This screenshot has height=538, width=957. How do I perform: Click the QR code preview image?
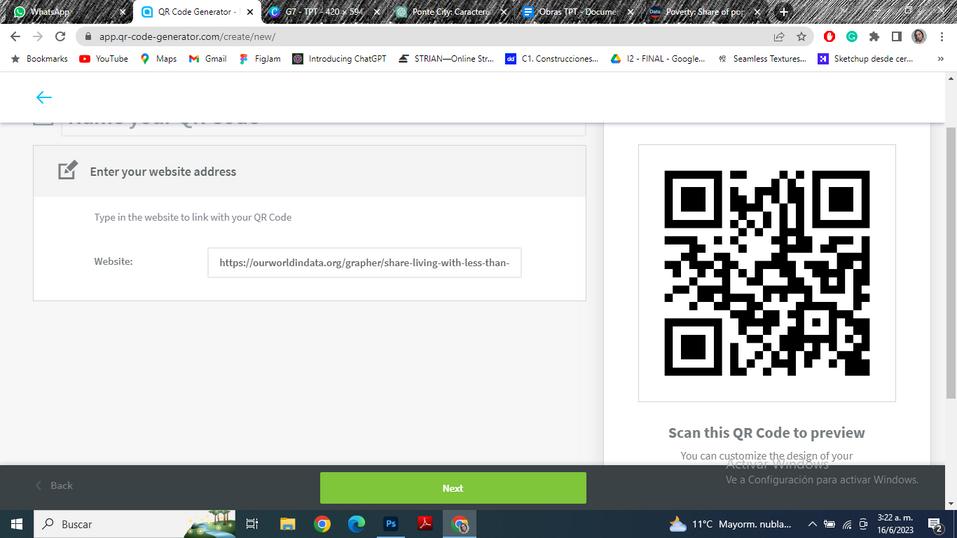(x=767, y=273)
